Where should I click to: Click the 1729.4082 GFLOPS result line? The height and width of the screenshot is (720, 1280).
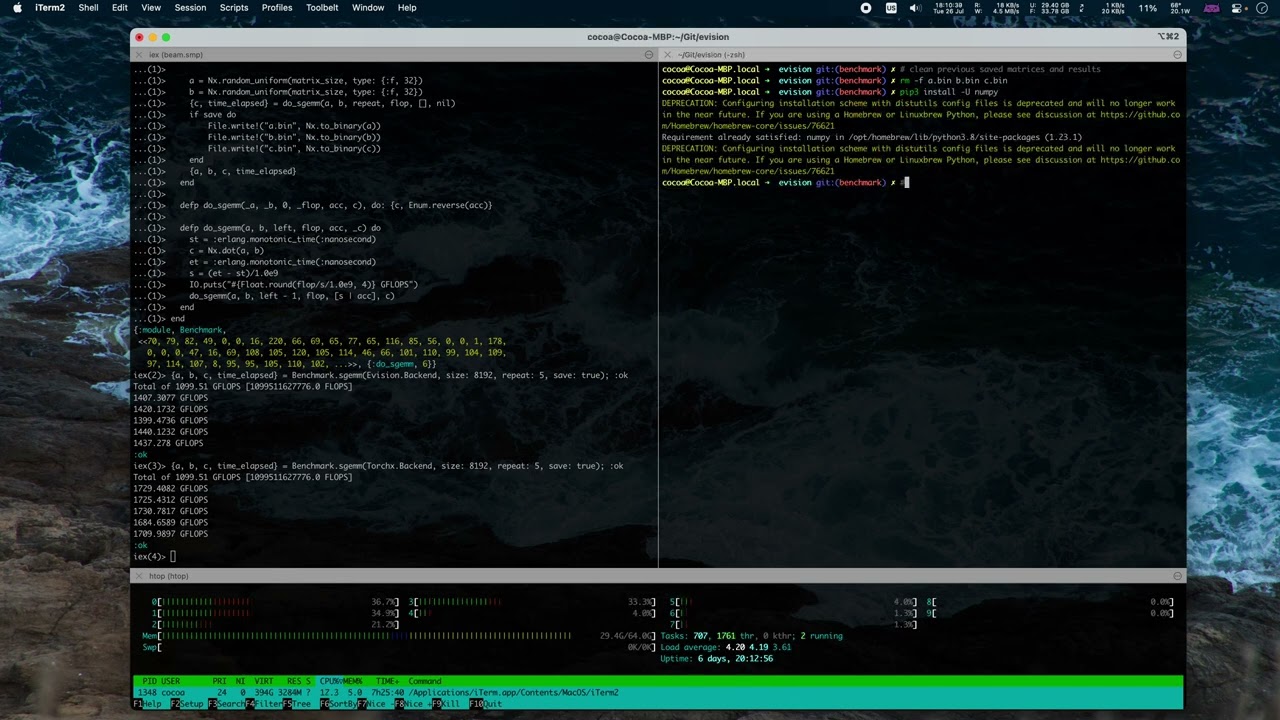tap(171, 488)
